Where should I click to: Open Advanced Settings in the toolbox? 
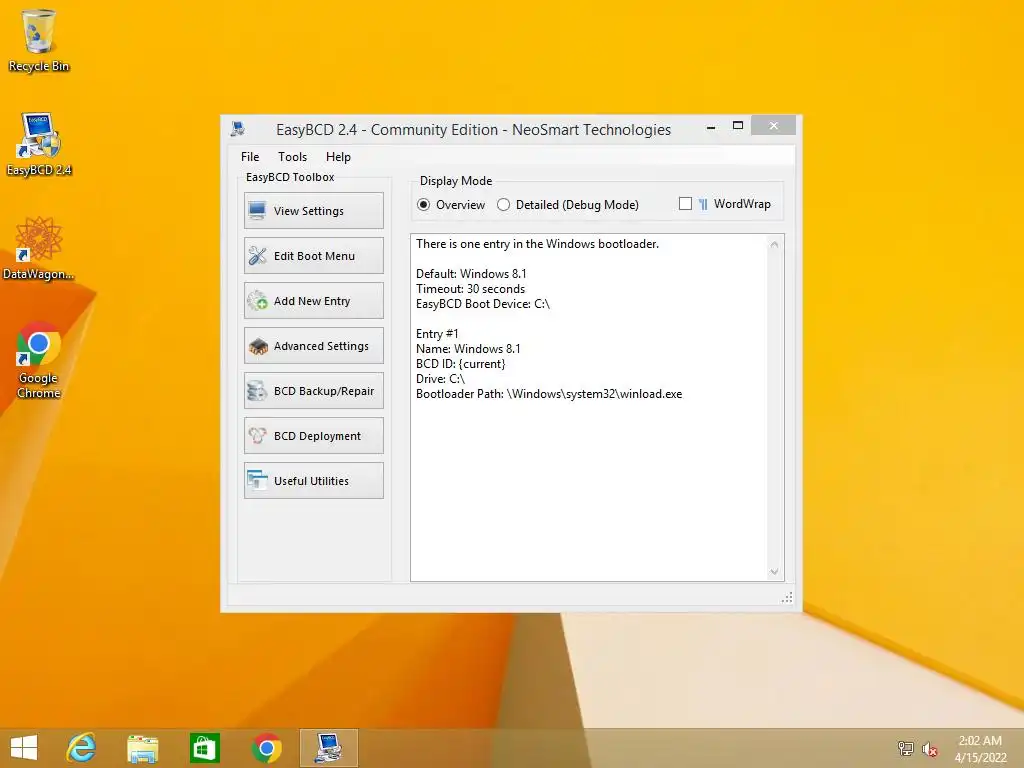tap(313, 345)
